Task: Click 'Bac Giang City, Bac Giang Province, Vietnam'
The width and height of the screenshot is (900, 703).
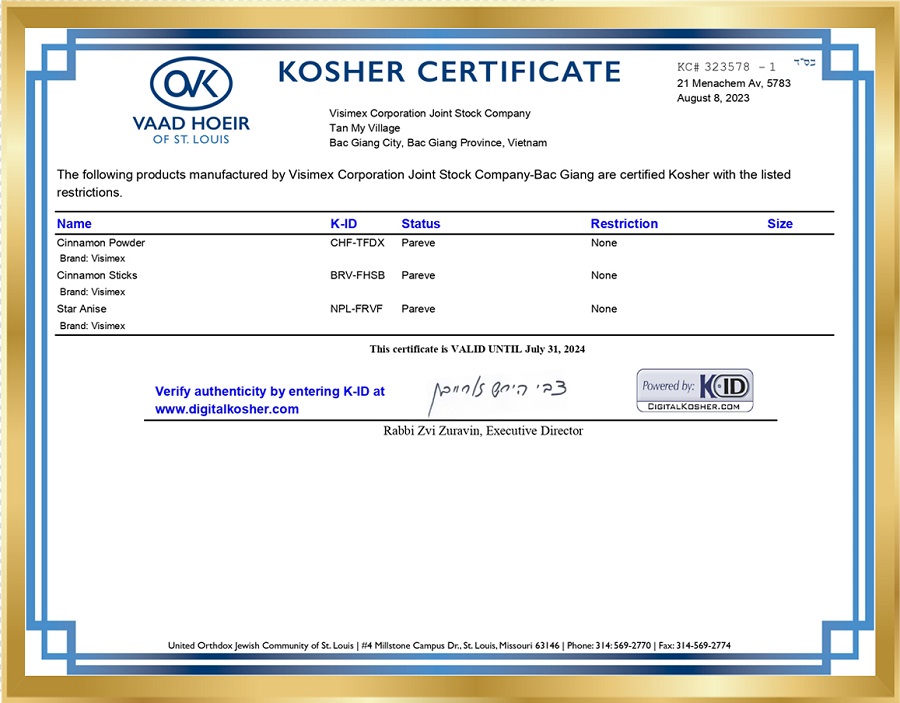Action: coord(438,143)
